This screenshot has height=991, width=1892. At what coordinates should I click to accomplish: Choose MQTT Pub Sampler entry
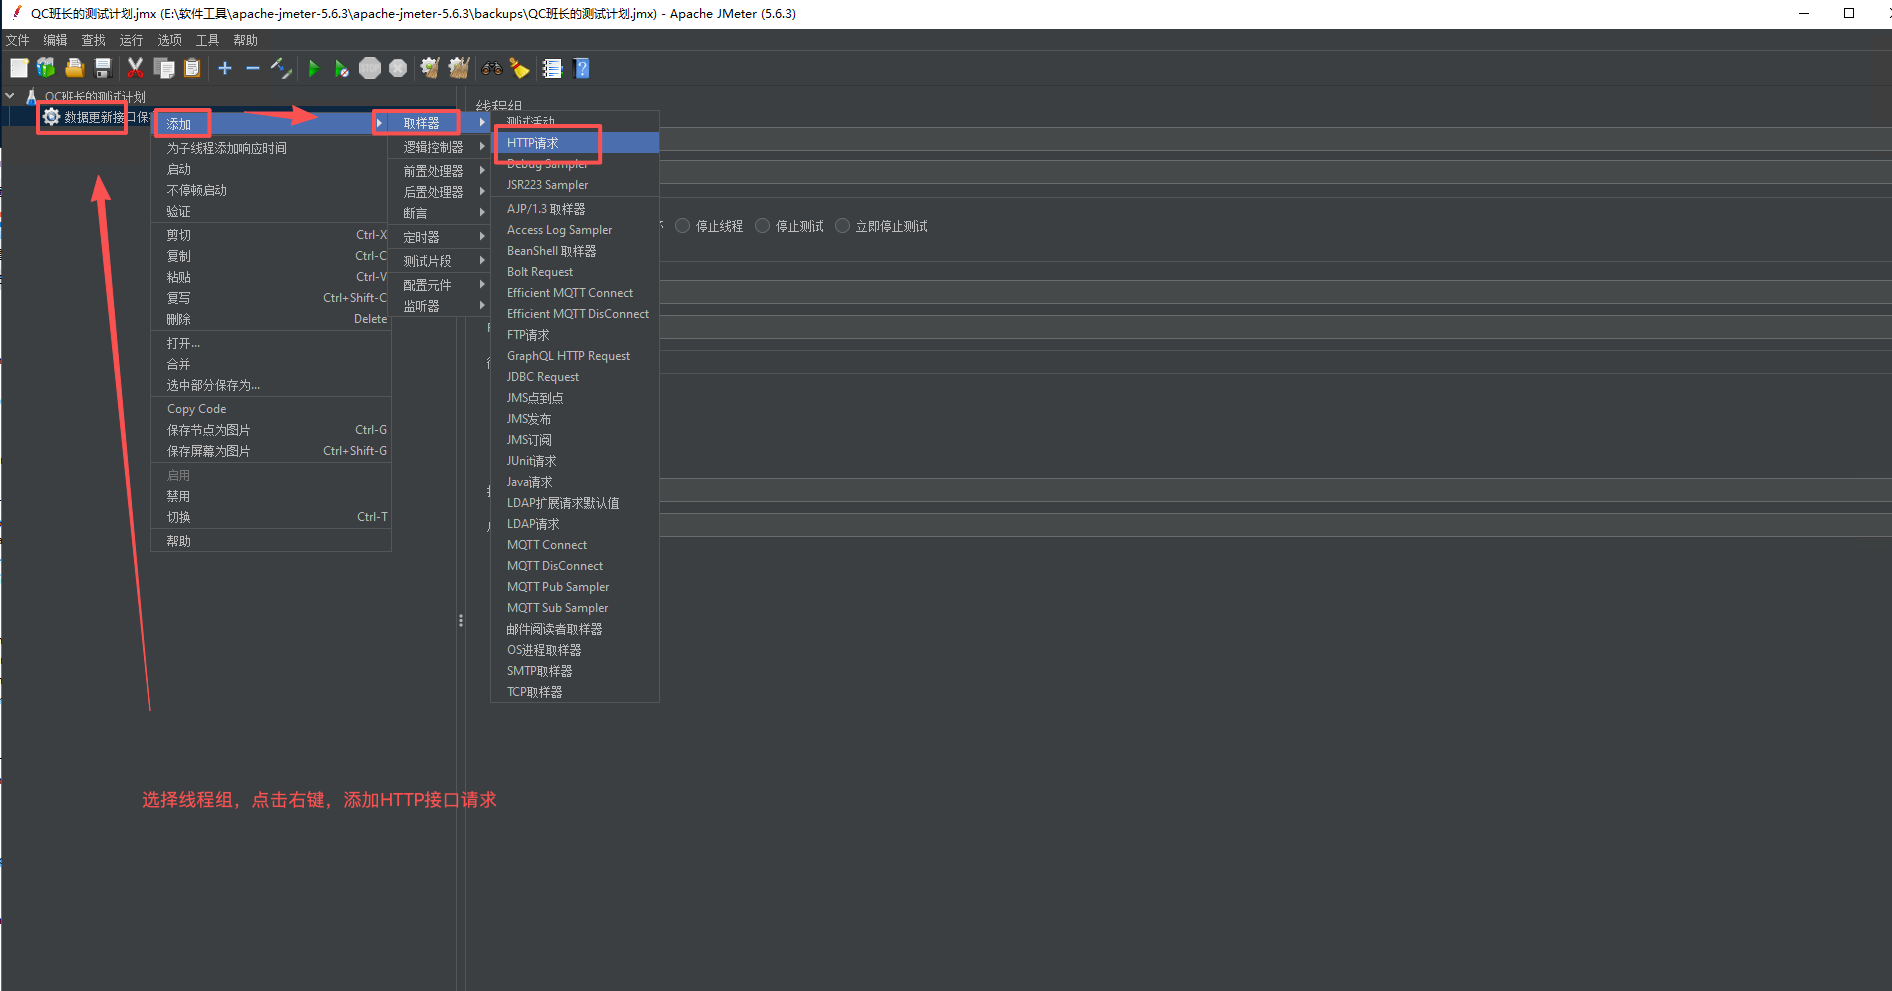[575, 587]
